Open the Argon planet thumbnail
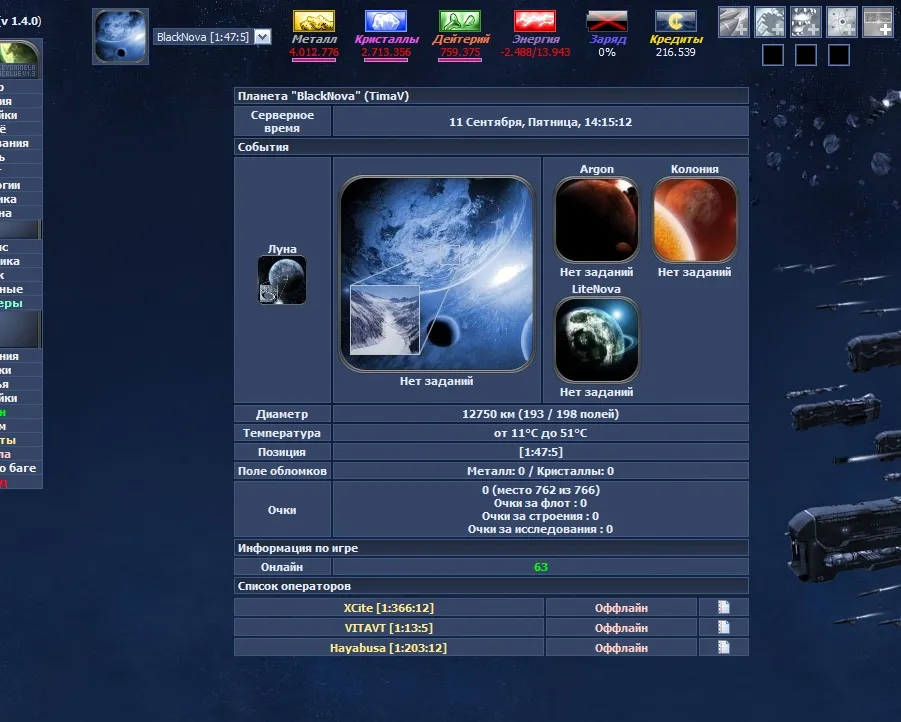Screen dimensions: 901x722 [x=596, y=220]
